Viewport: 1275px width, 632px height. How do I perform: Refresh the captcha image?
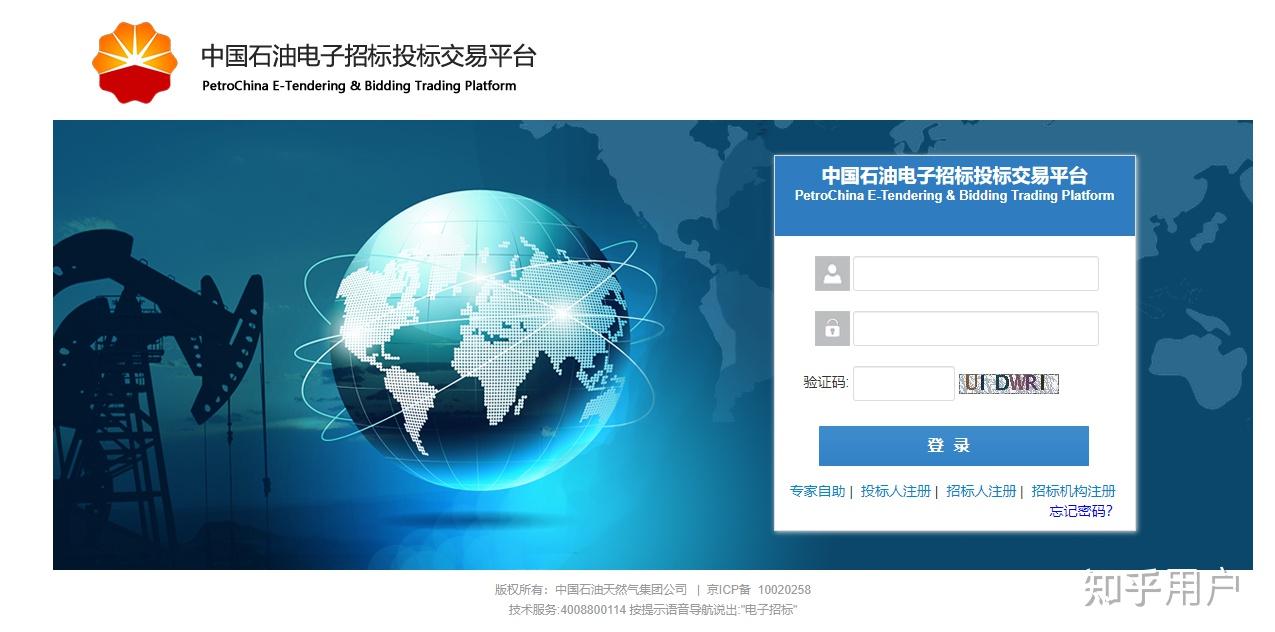1008,383
